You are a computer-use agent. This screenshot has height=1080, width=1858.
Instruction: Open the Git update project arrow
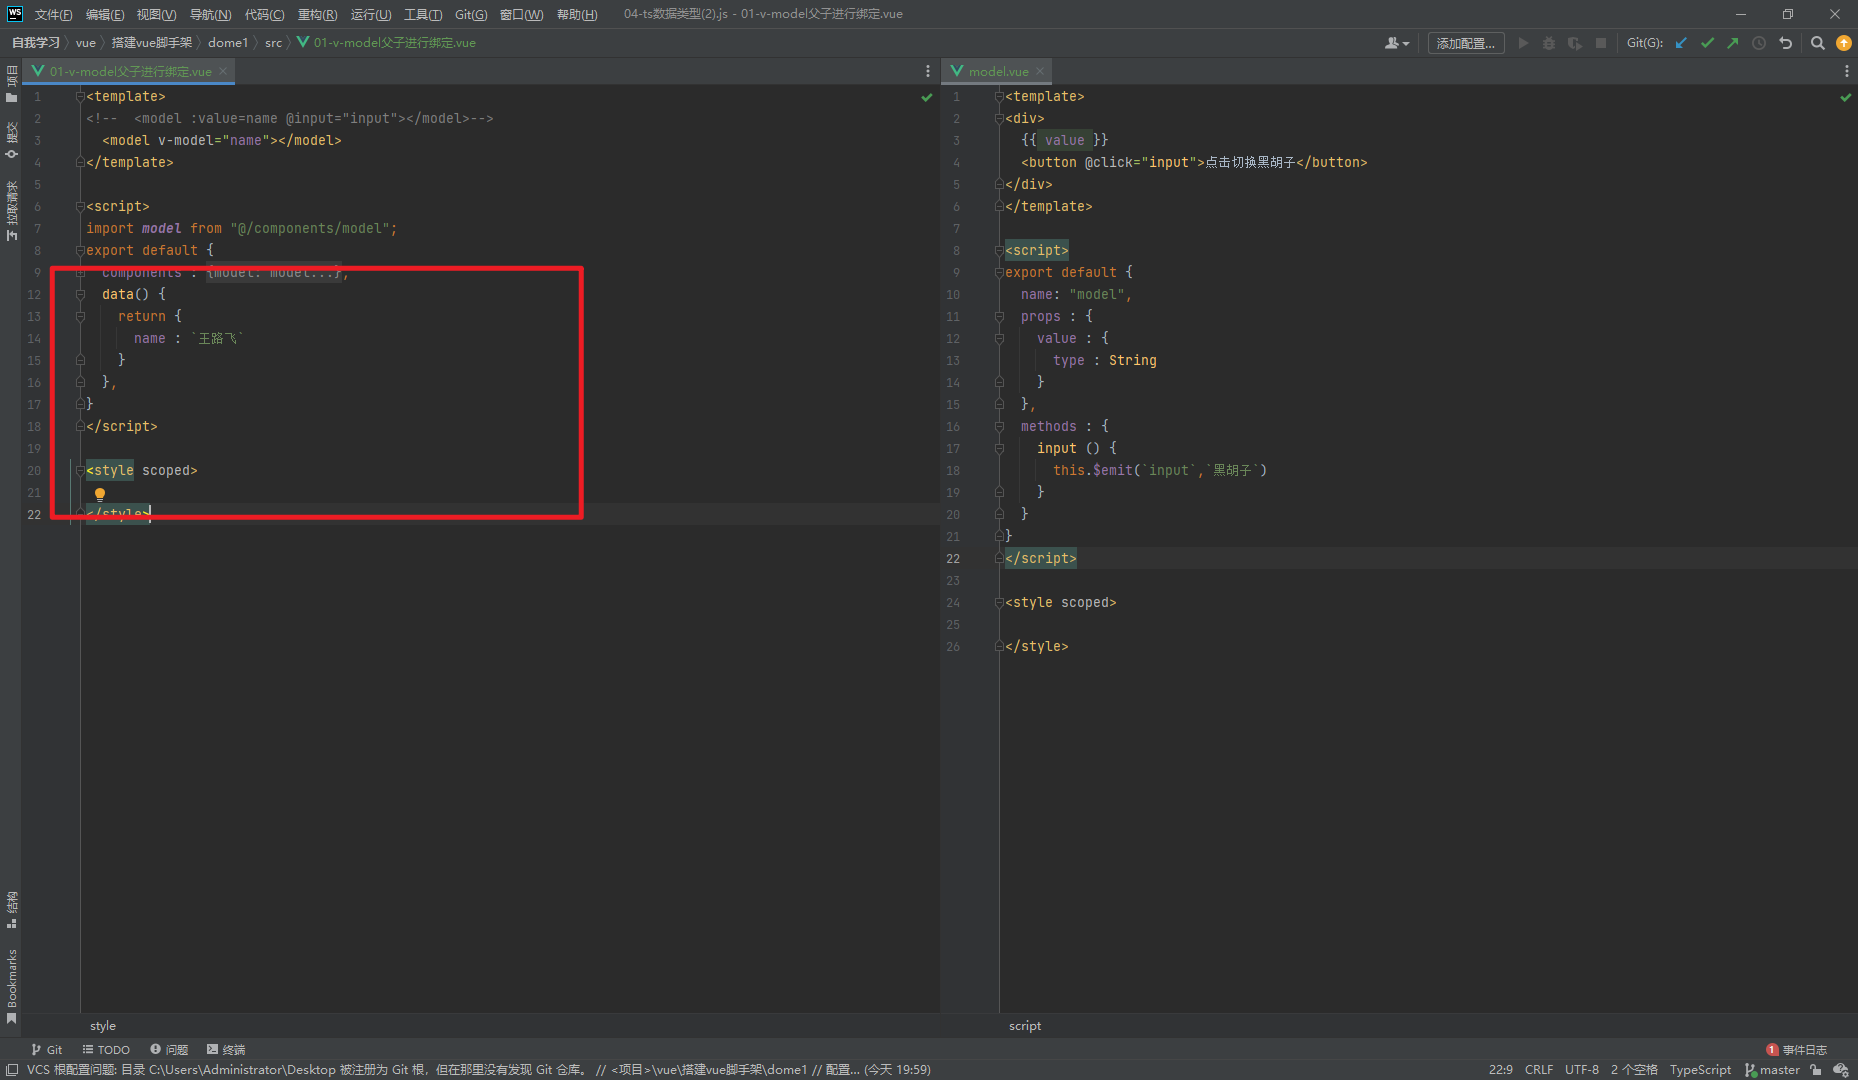pos(1681,43)
